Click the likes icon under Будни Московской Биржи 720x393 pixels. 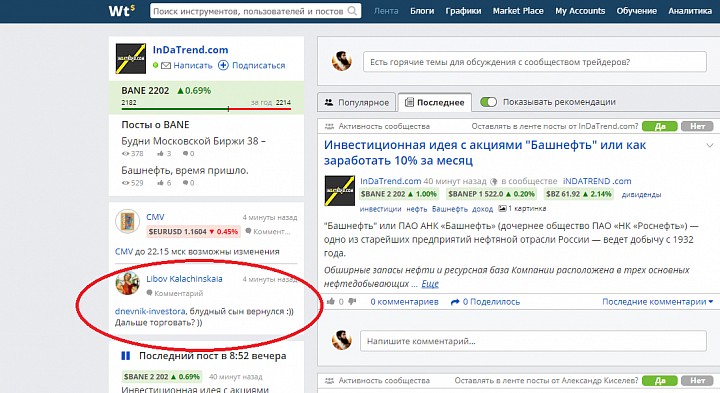pyautogui.click(x=160, y=153)
